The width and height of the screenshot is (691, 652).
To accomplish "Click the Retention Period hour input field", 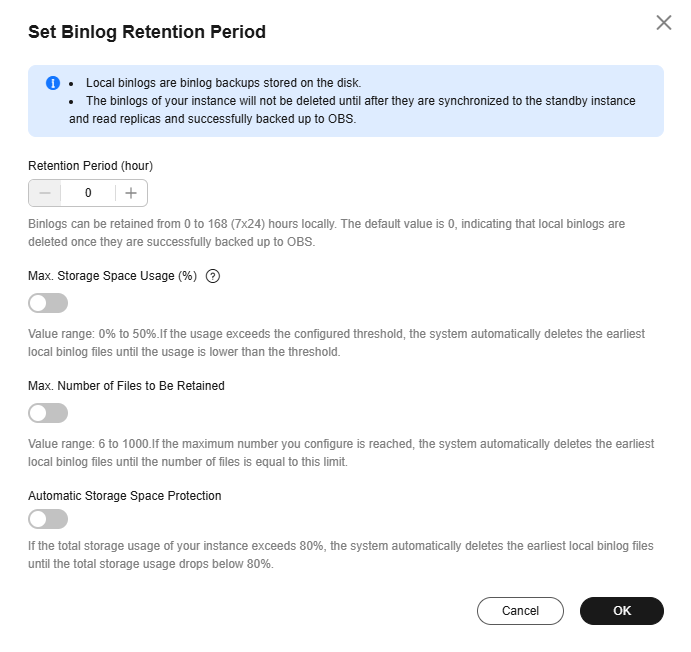I will pos(88,193).
